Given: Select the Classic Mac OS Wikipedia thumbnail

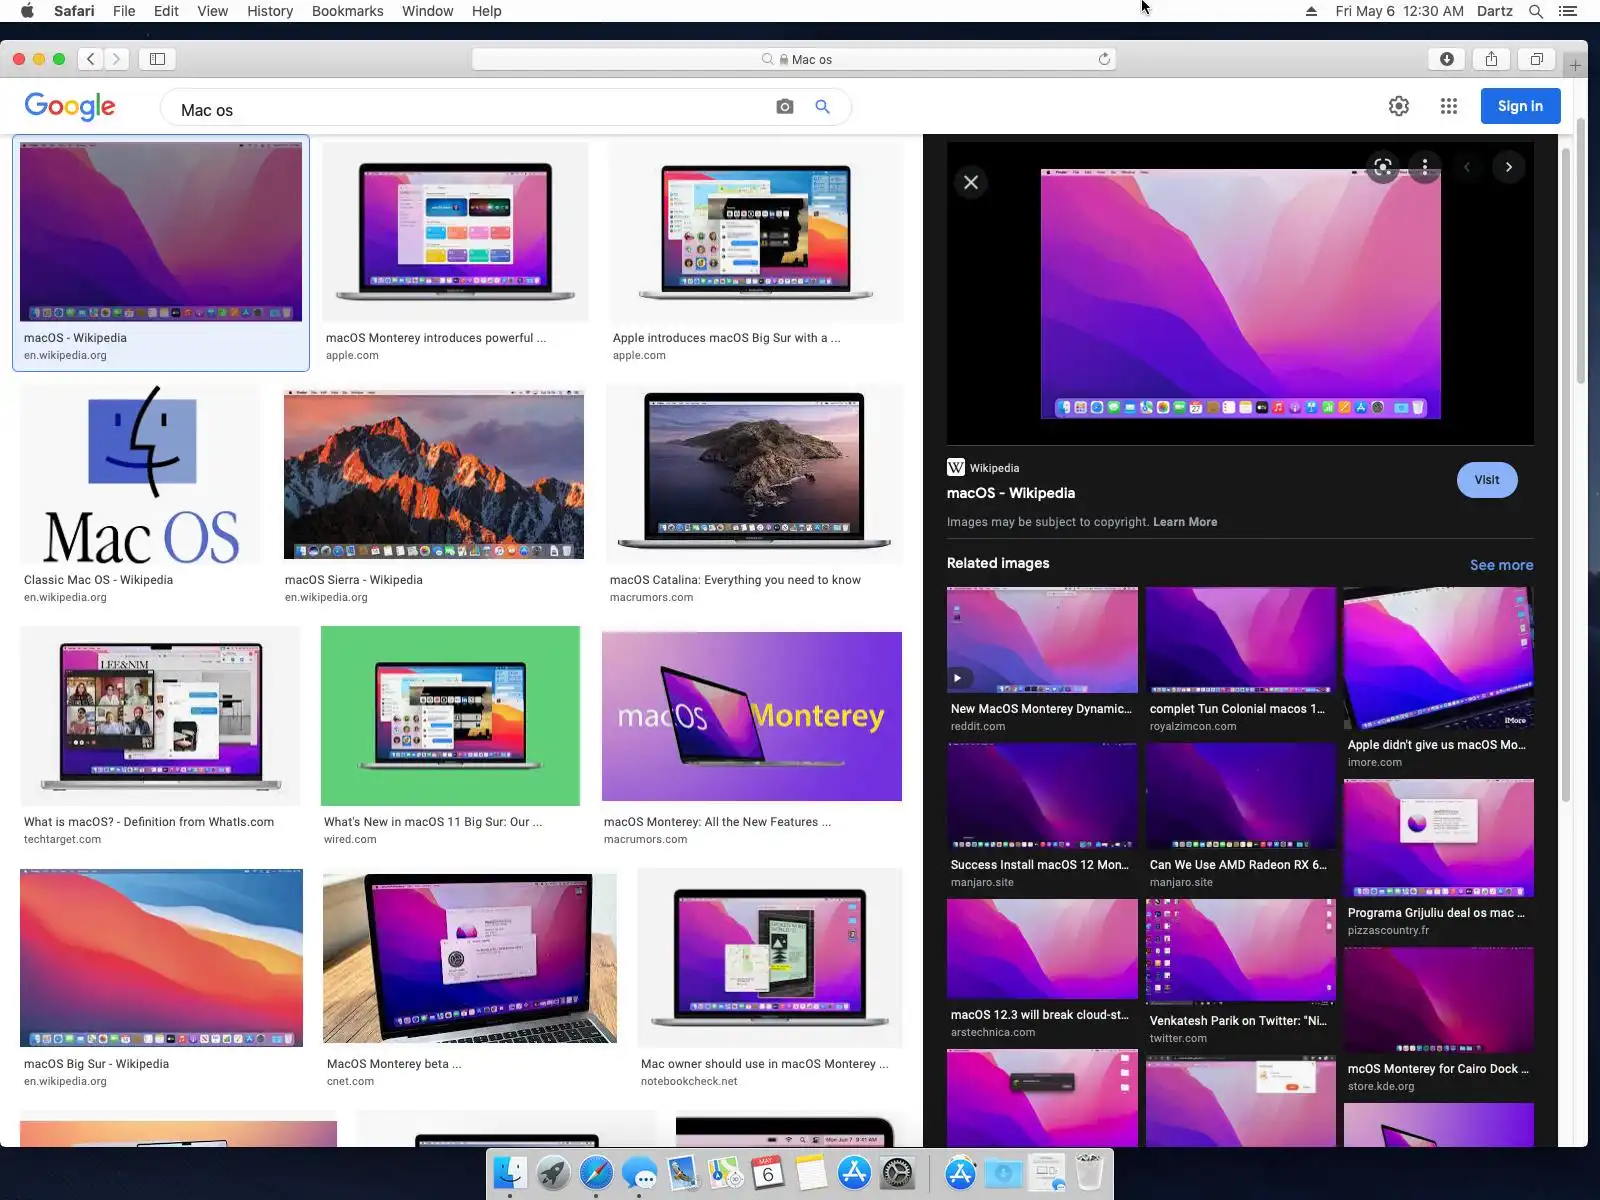Looking at the screenshot, I should coord(141,474).
